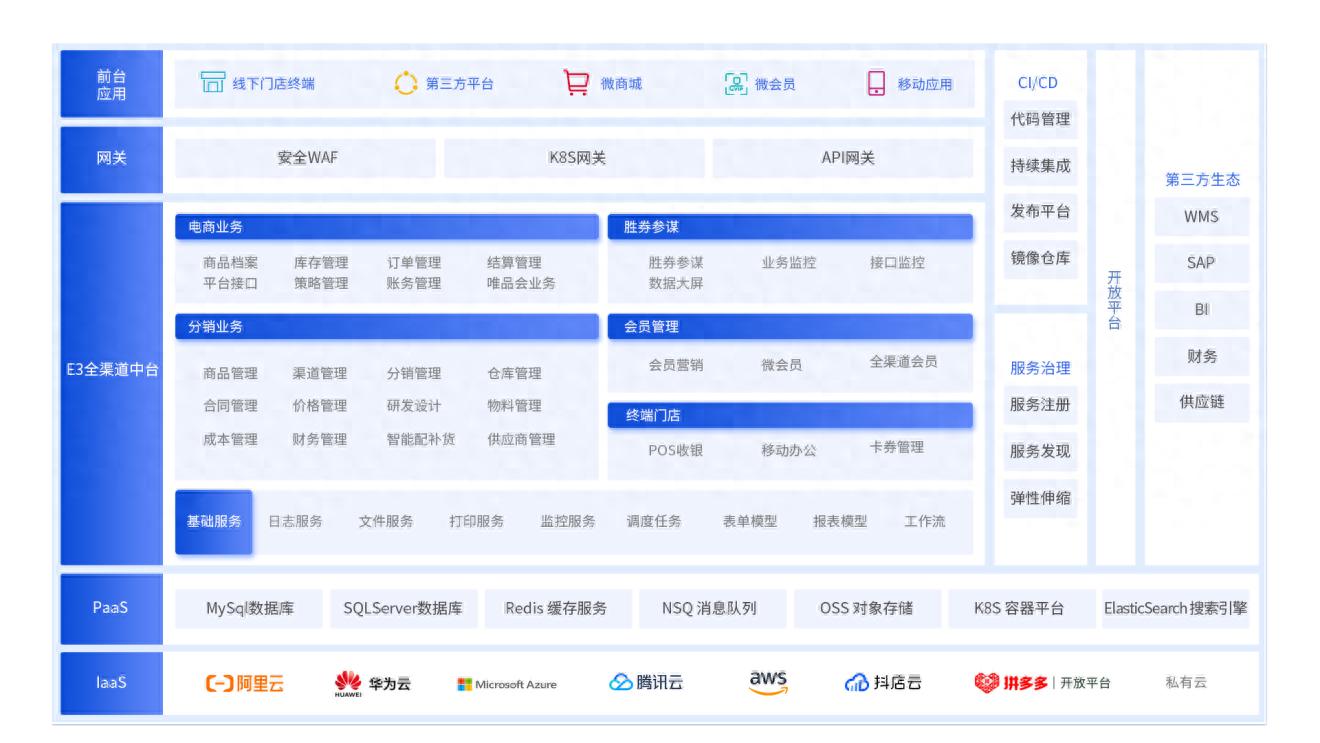The image size is (1320, 743).
Task: Click the WMS ecosystem box
Action: coord(1201,217)
